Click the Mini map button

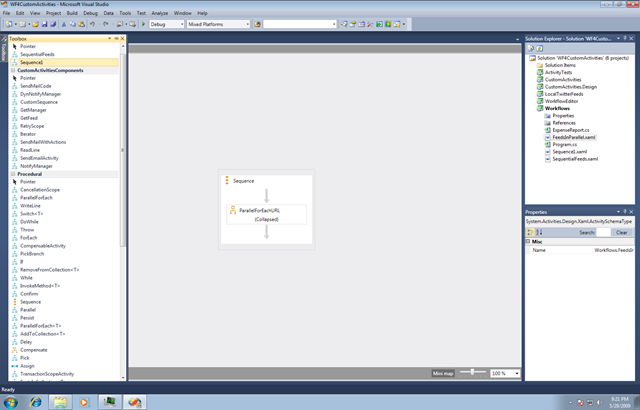(x=443, y=373)
